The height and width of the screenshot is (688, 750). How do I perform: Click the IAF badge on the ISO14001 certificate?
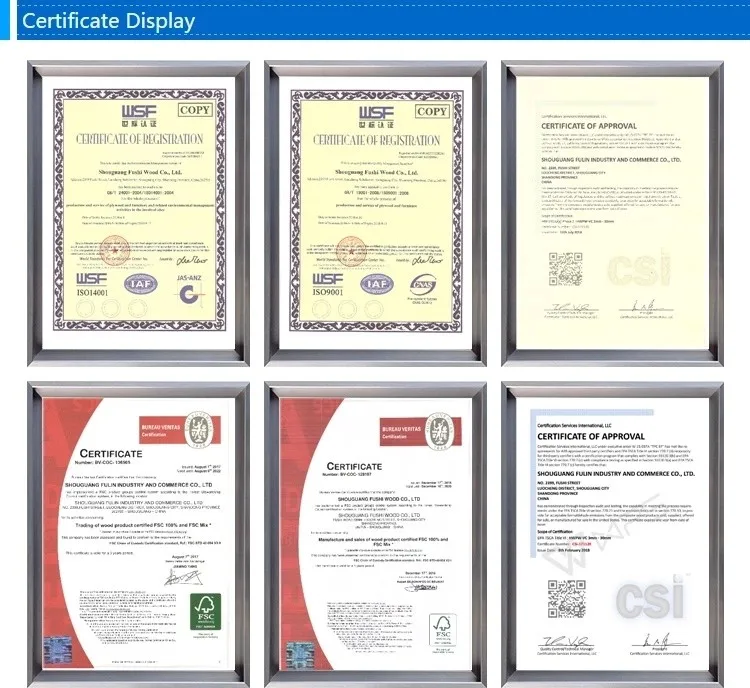click(x=141, y=284)
